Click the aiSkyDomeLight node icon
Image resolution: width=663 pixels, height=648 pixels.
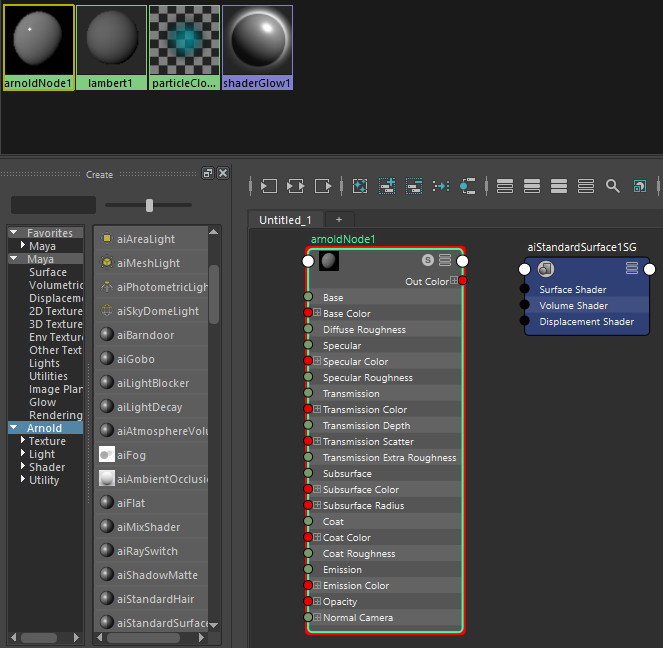pos(107,311)
